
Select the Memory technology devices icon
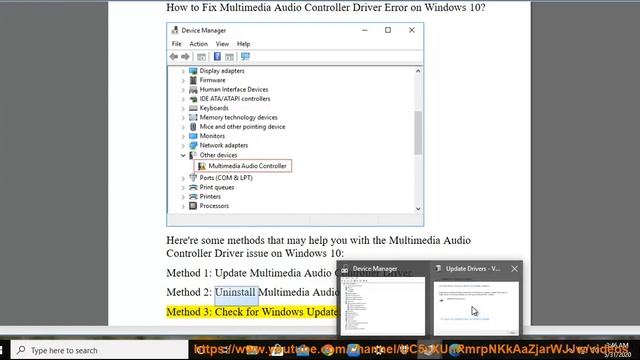pos(193,118)
